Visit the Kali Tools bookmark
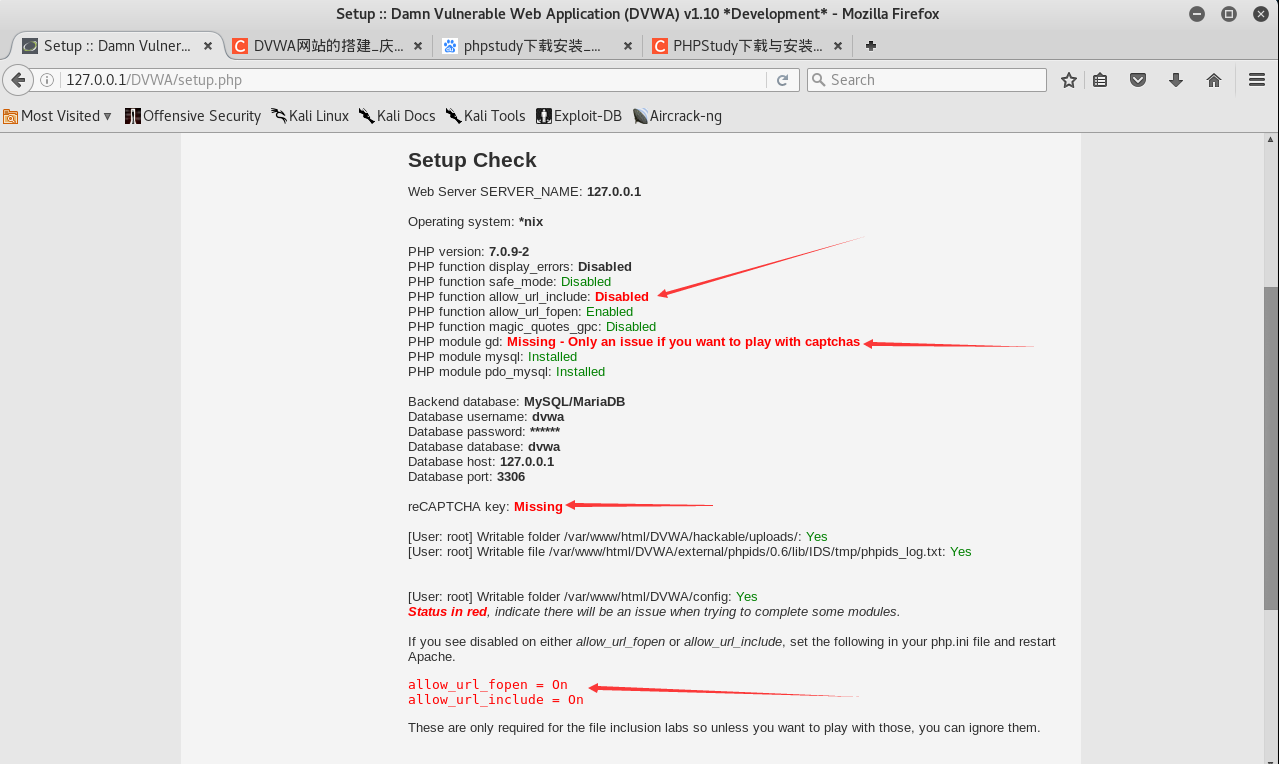 coord(486,115)
